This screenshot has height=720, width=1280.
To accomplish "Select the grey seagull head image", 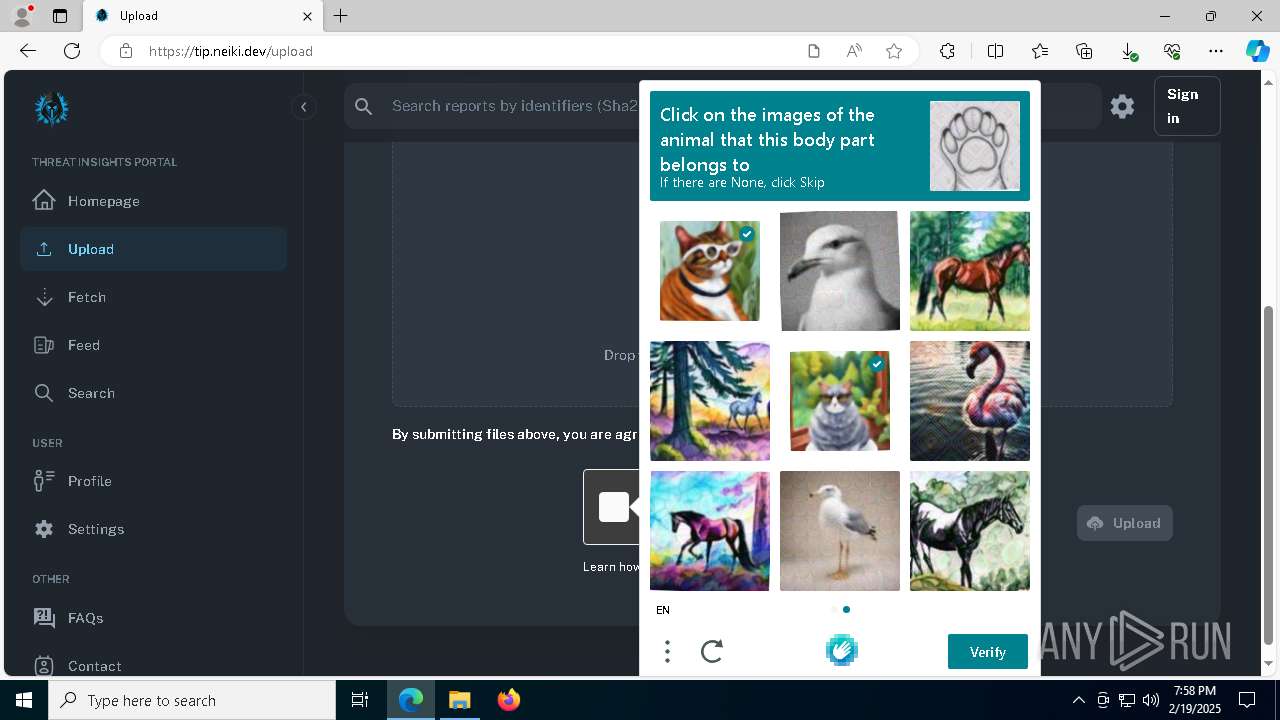I will coord(840,271).
